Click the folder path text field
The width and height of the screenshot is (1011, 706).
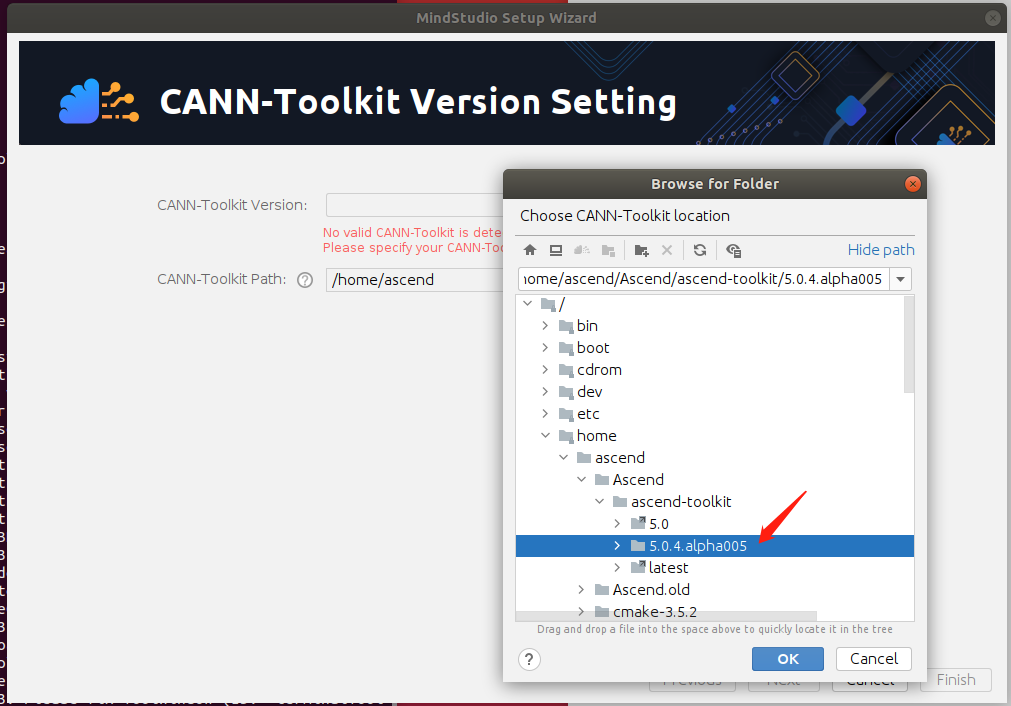[703, 279]
